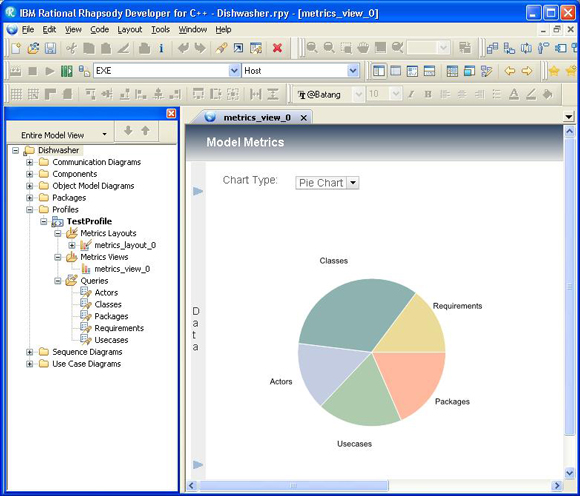
Task: Click the yellow back arrow icon
Action: pyautogui.click(x=510, y=71)
